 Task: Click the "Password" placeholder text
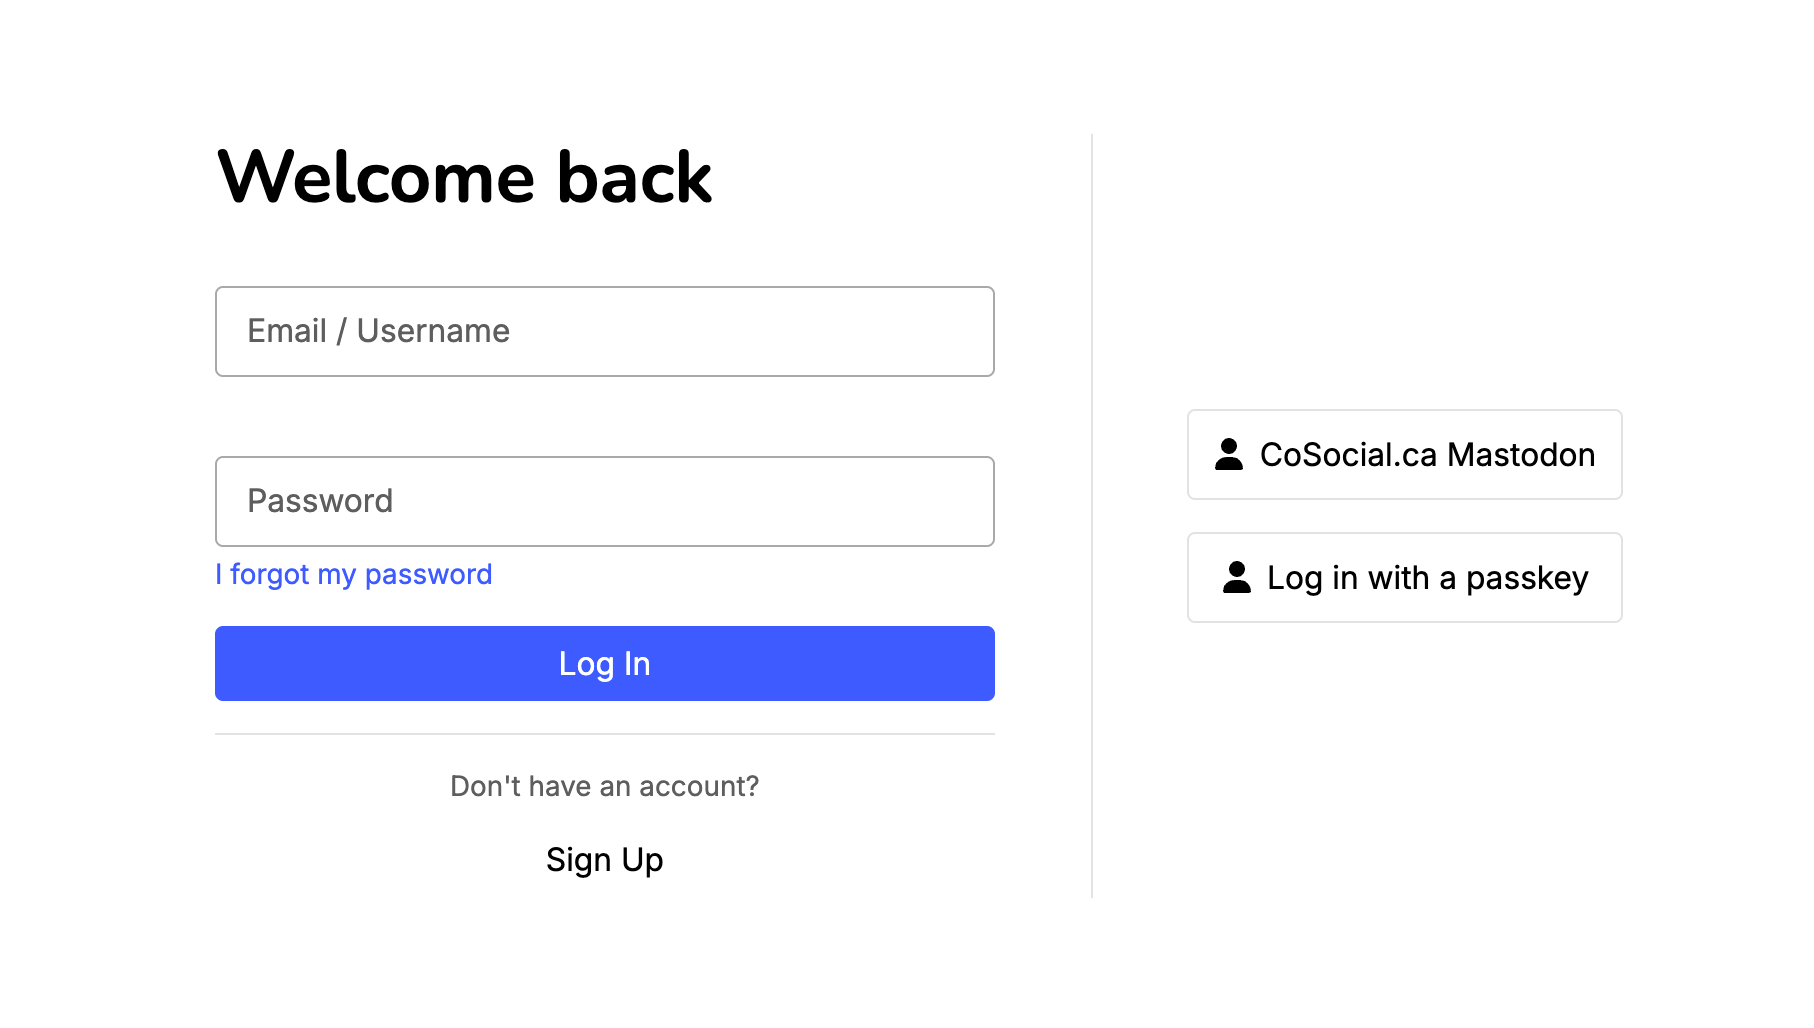click(320, 501)
